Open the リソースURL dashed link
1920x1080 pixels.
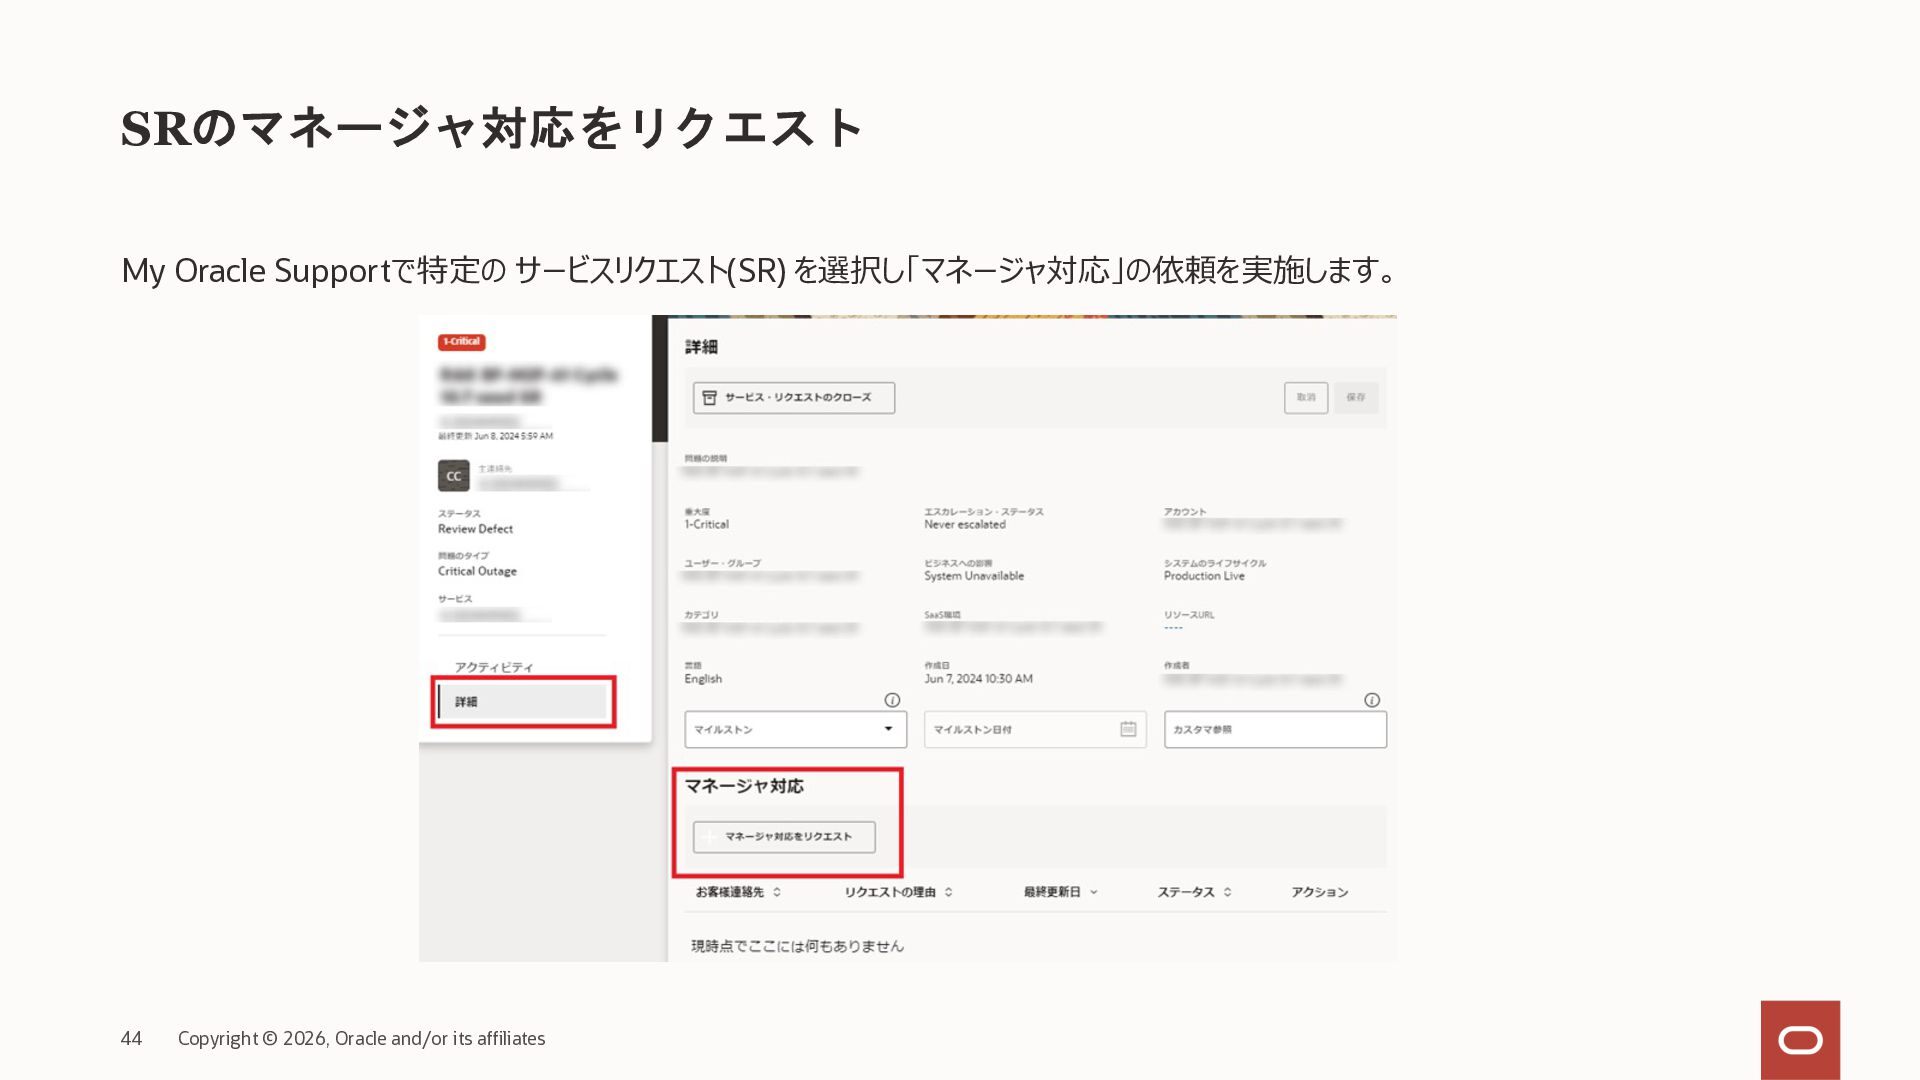[1173, 628]
